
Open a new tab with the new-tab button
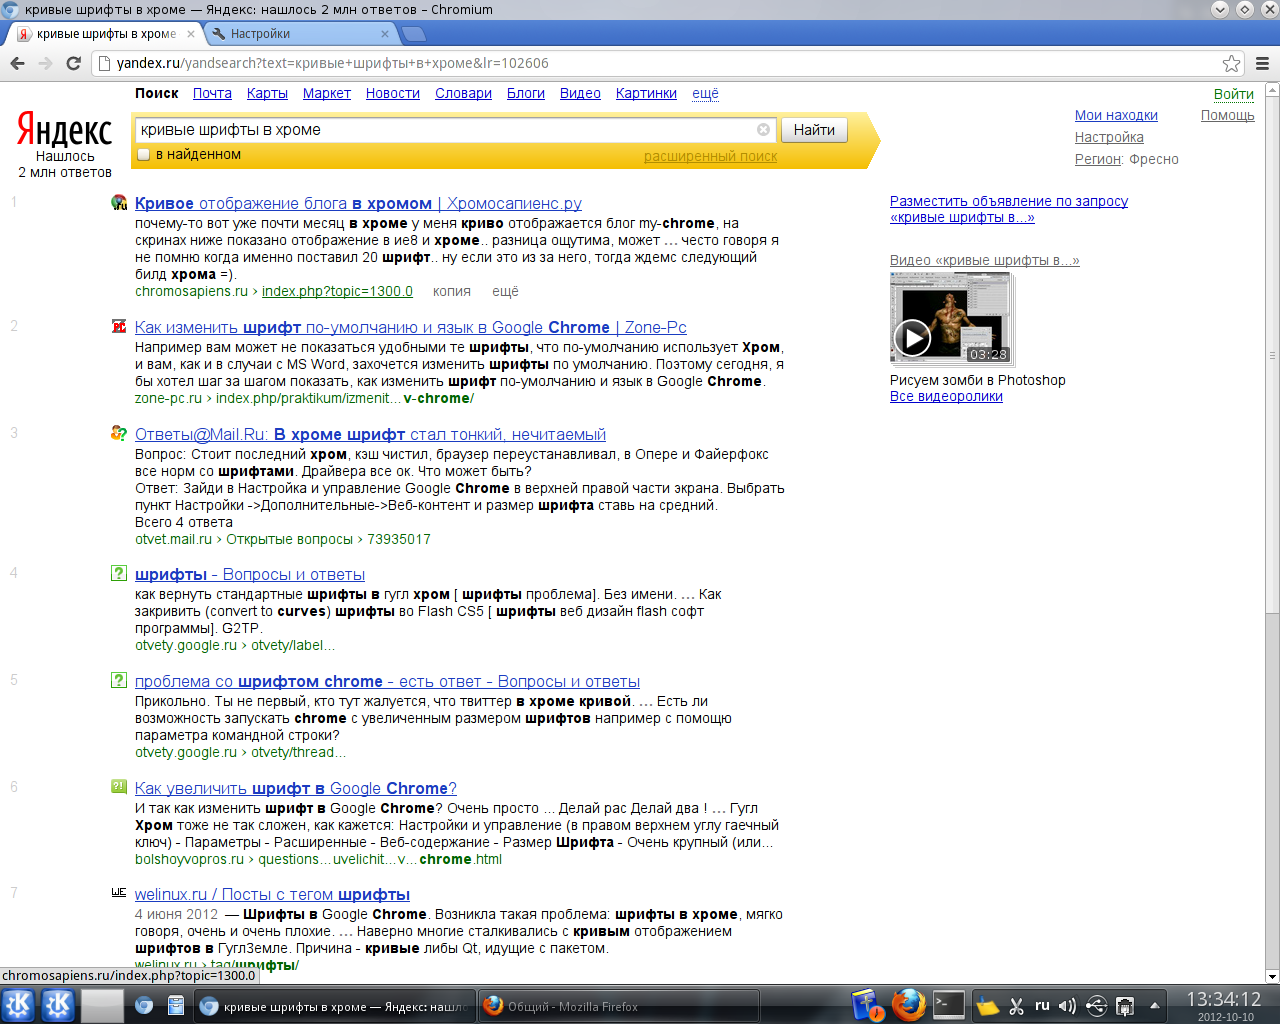[x=413, y=34]
